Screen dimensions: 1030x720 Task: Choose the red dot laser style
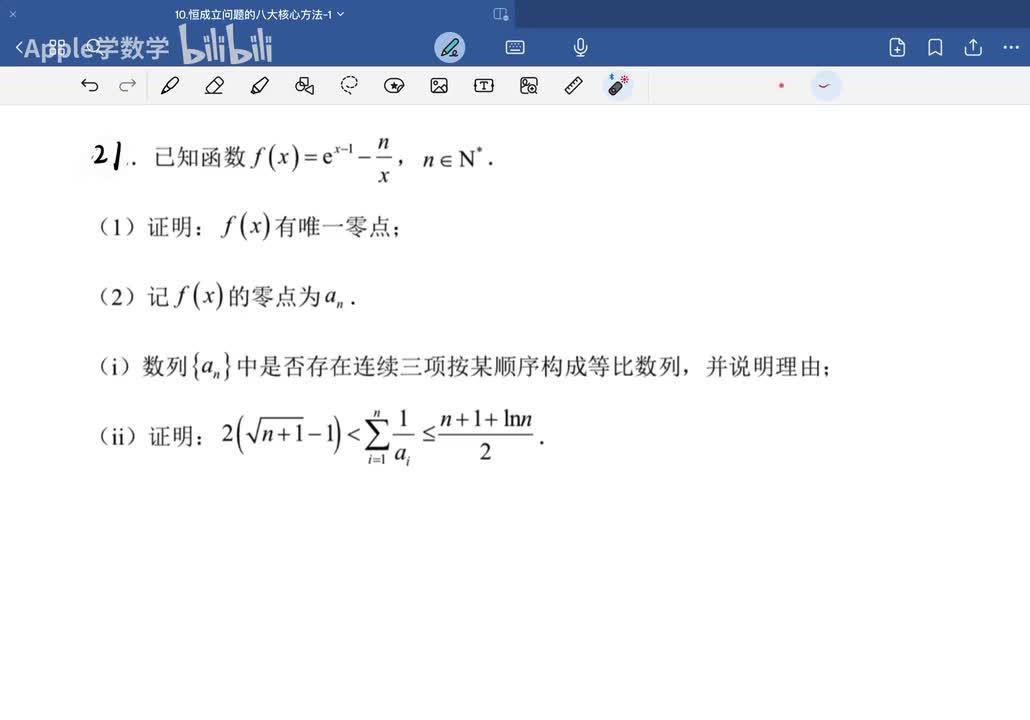pos(781,85)
